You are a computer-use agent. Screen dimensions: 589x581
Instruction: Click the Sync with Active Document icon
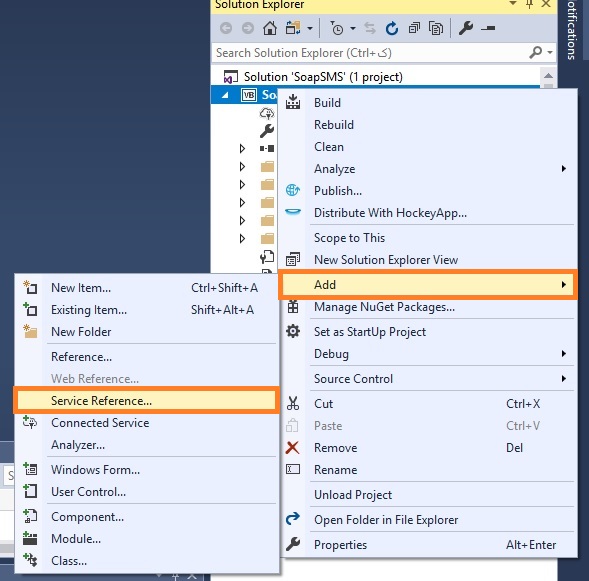(x=370, y=28)
